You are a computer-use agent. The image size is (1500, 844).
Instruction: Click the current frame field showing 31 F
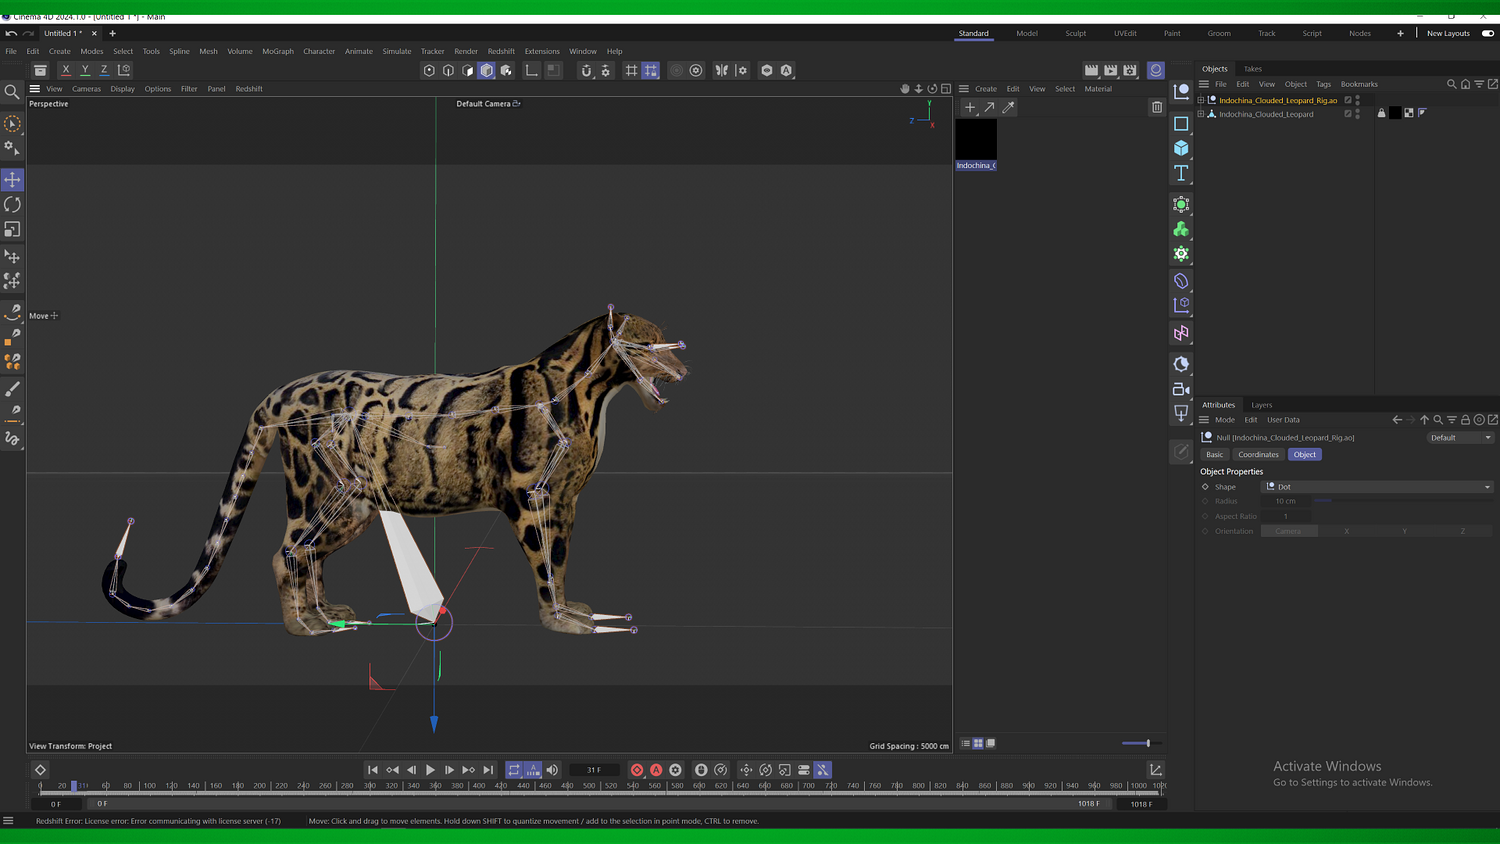coord(594,770)
